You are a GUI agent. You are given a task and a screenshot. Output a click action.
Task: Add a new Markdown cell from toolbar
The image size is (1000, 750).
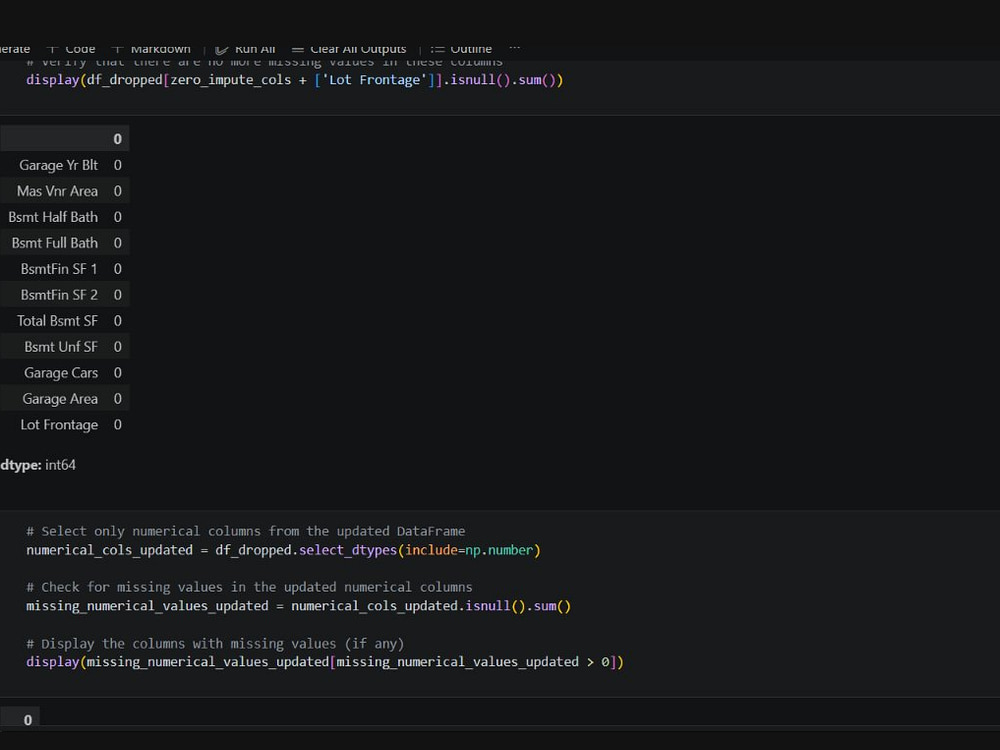151,48
